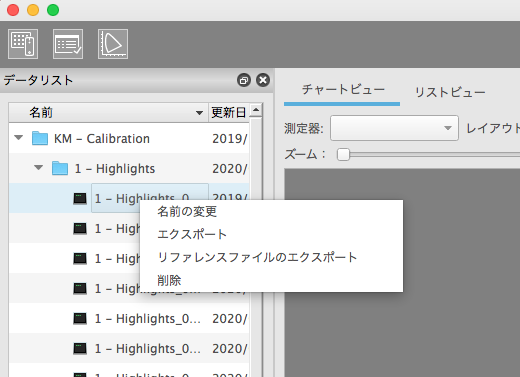Screen dimensions: 520x377
Task: Collapse the KM – Calibration folder
Action: 19,138
